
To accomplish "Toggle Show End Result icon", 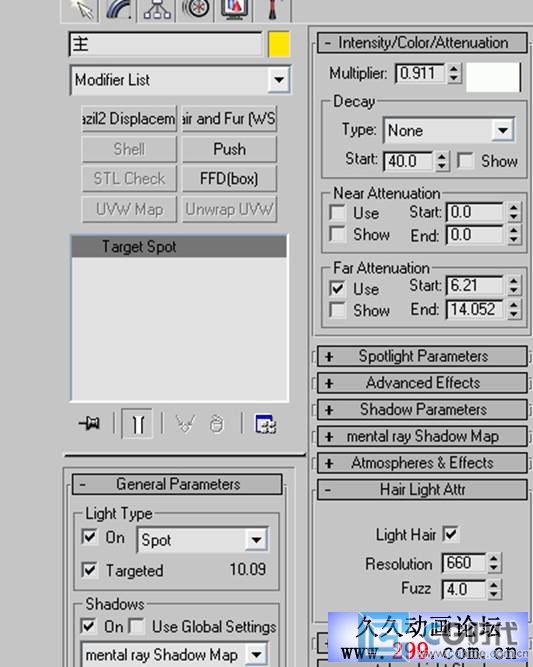I will pos(137,424).
